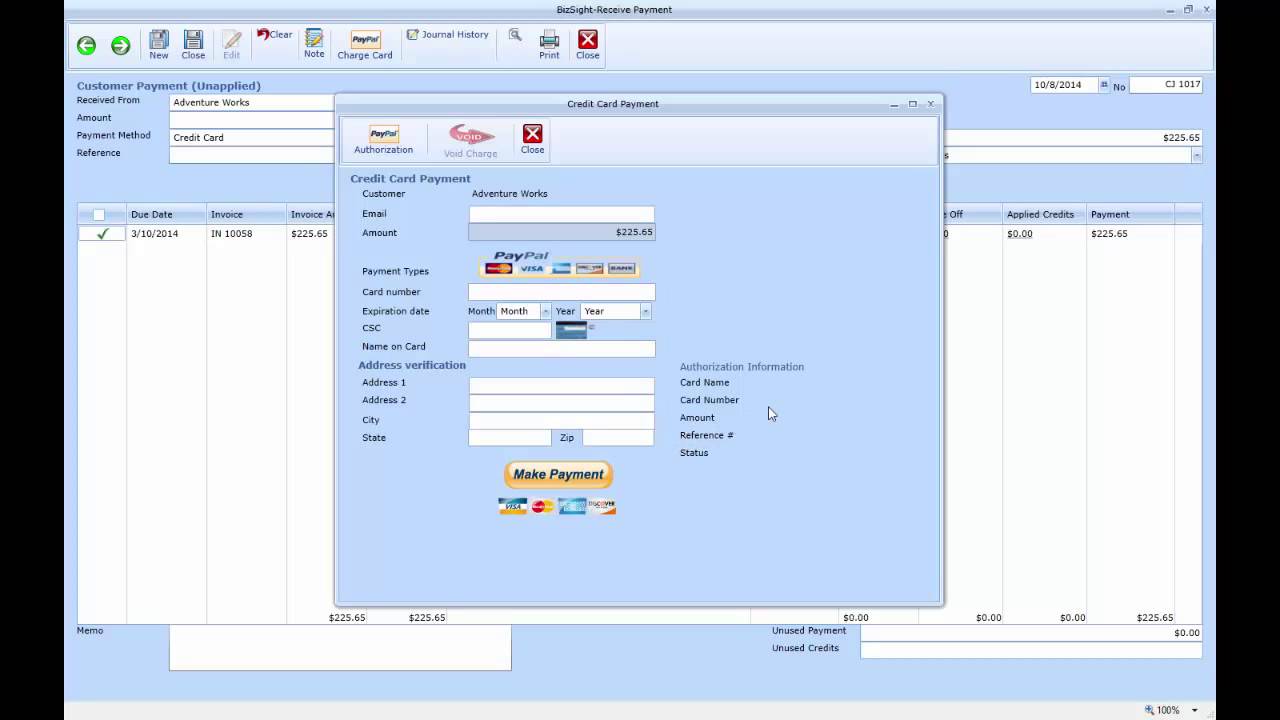
Task: Click the Address 2 field
Action: 562,402
